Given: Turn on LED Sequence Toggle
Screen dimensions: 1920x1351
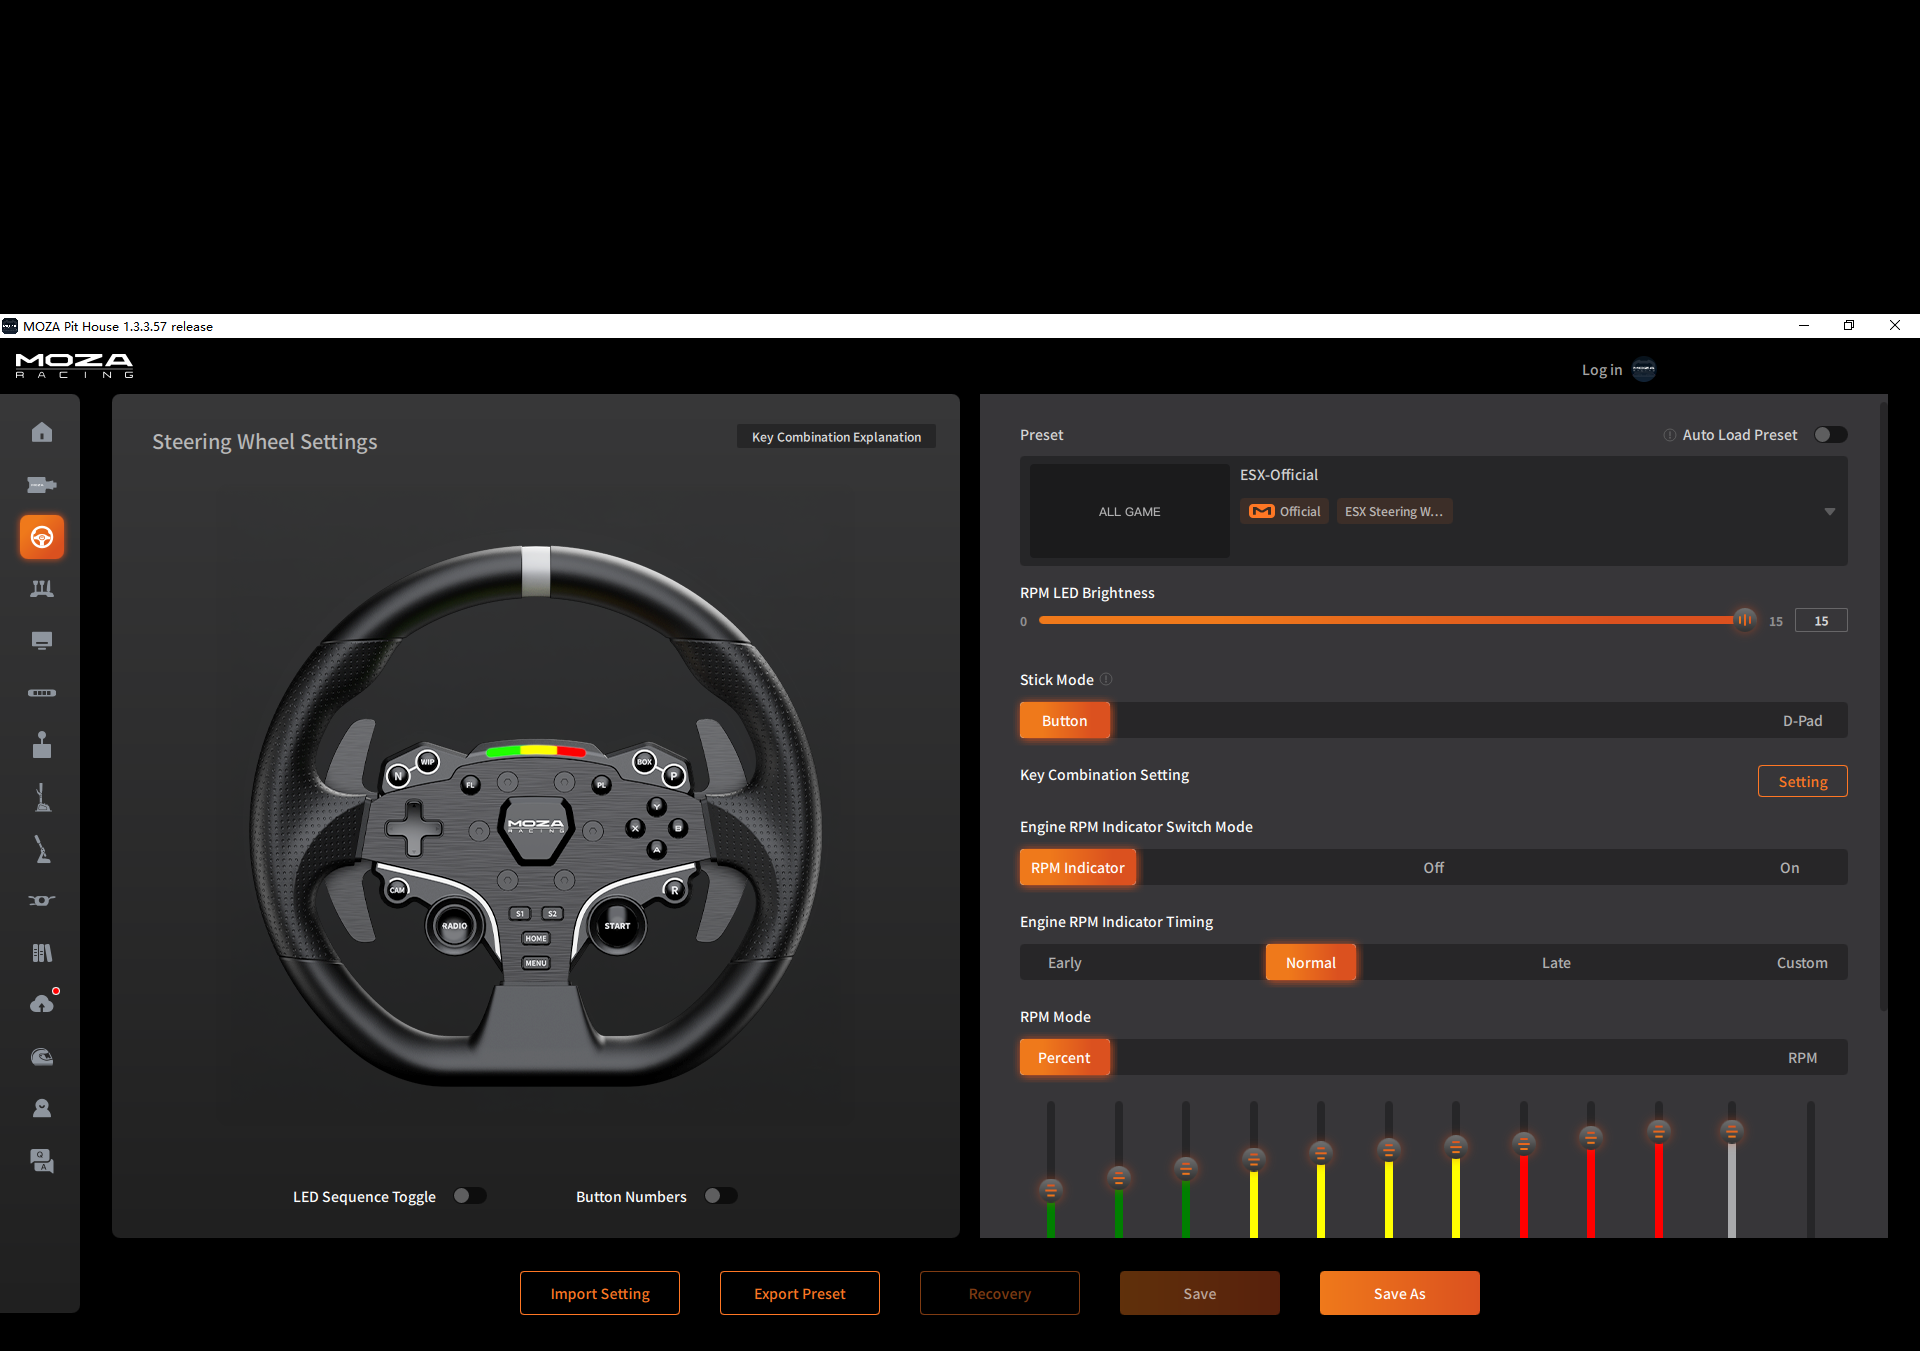Looking at the screenshot, I should pyautogui.click(x=469, y=1196).
